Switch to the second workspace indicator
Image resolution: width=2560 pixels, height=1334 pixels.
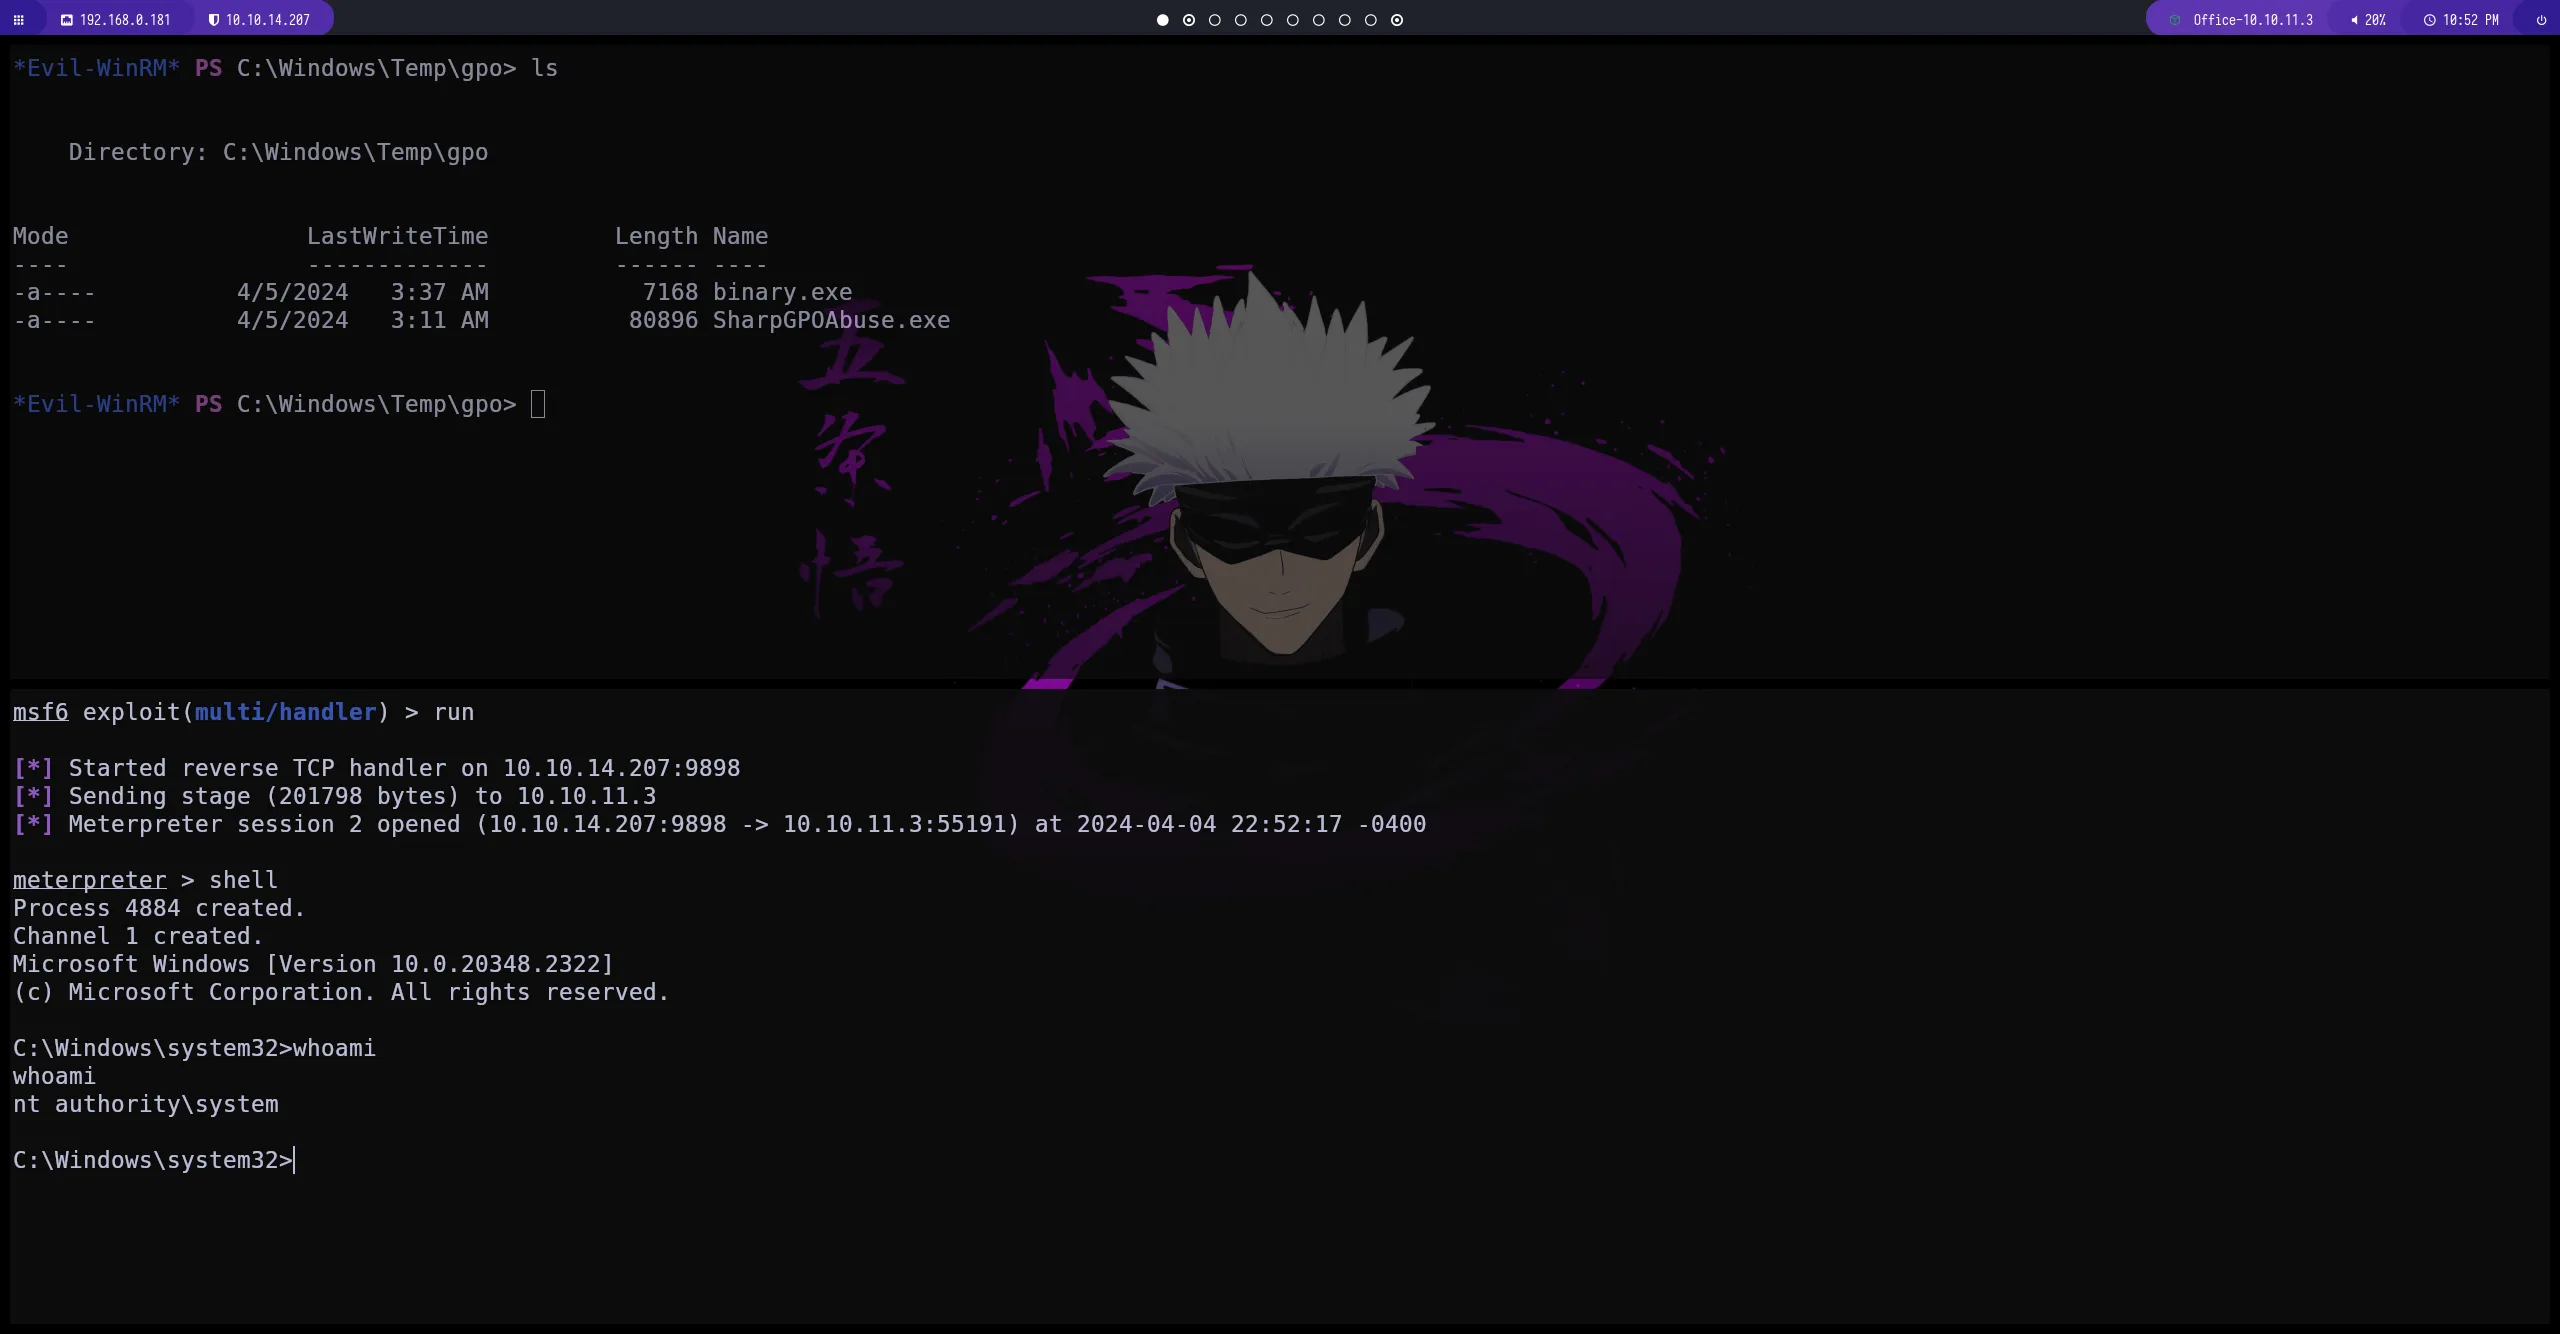(1188, 20)
